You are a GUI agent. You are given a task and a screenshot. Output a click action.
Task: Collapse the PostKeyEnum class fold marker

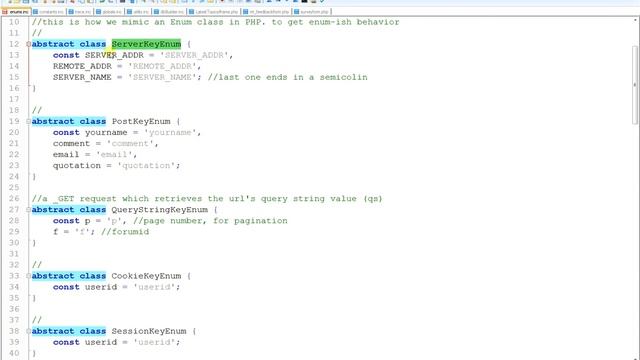click(x=28, y=121)
